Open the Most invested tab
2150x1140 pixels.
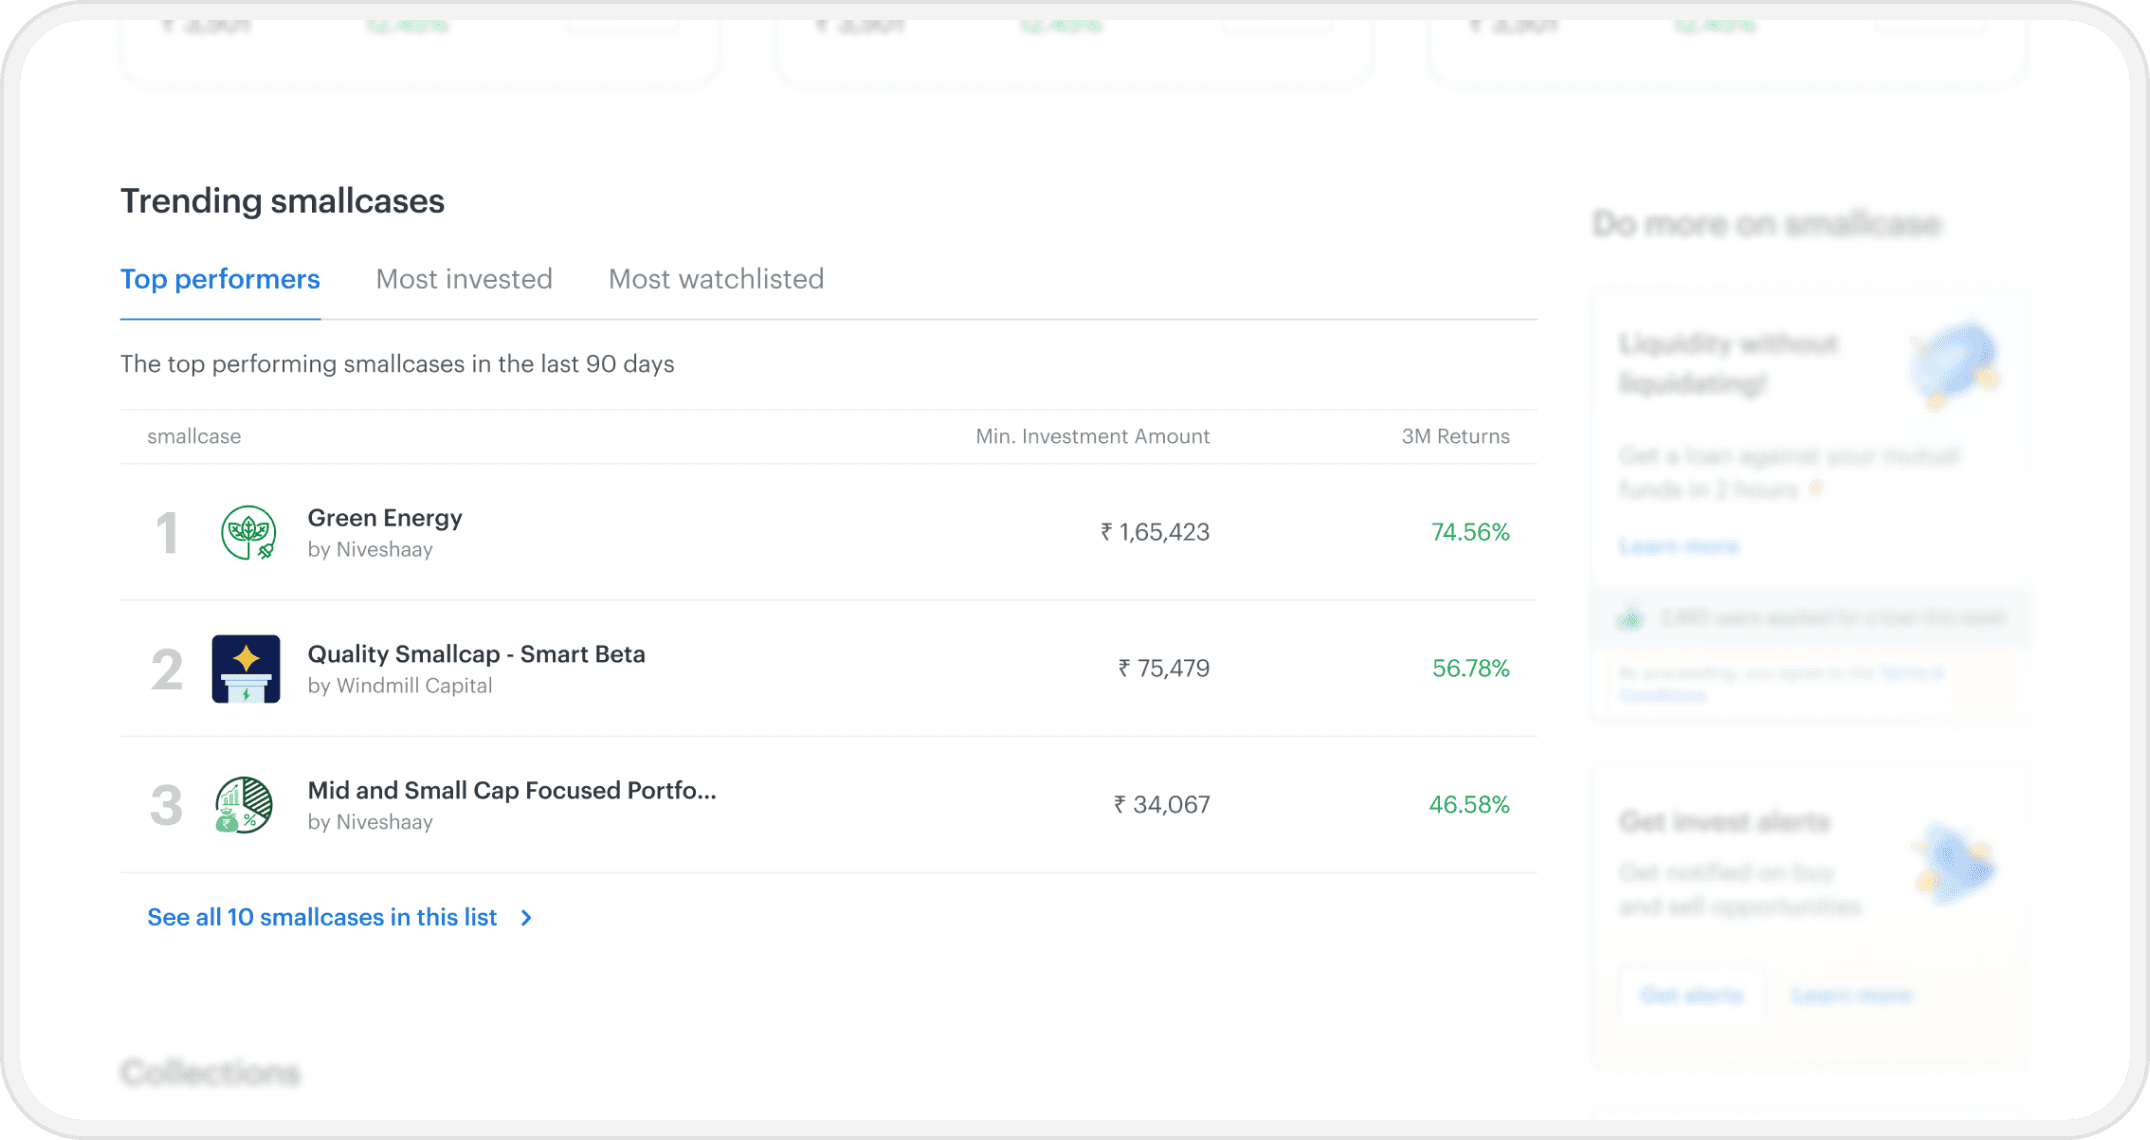click(x=464, y=279)
